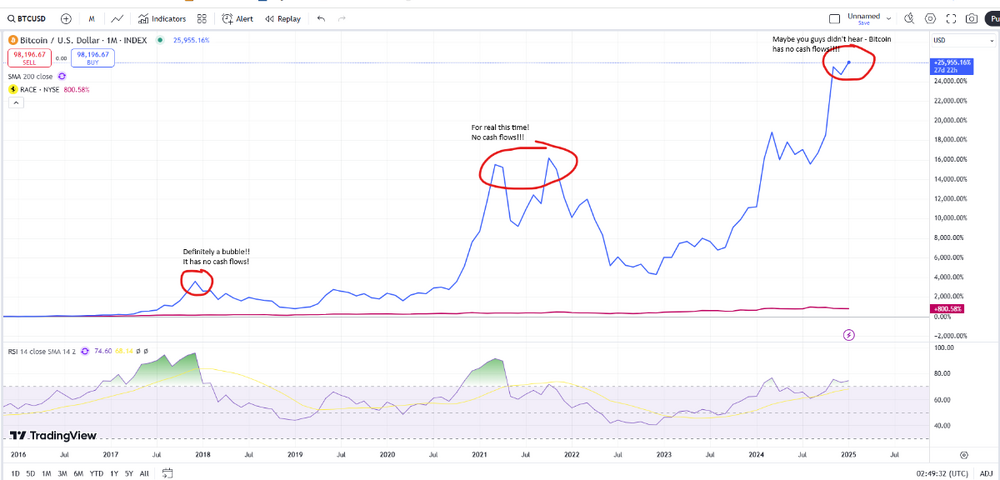Click the 'Definitely a bubble!!' text annotation
The image size is (1000, 480).
216,251
